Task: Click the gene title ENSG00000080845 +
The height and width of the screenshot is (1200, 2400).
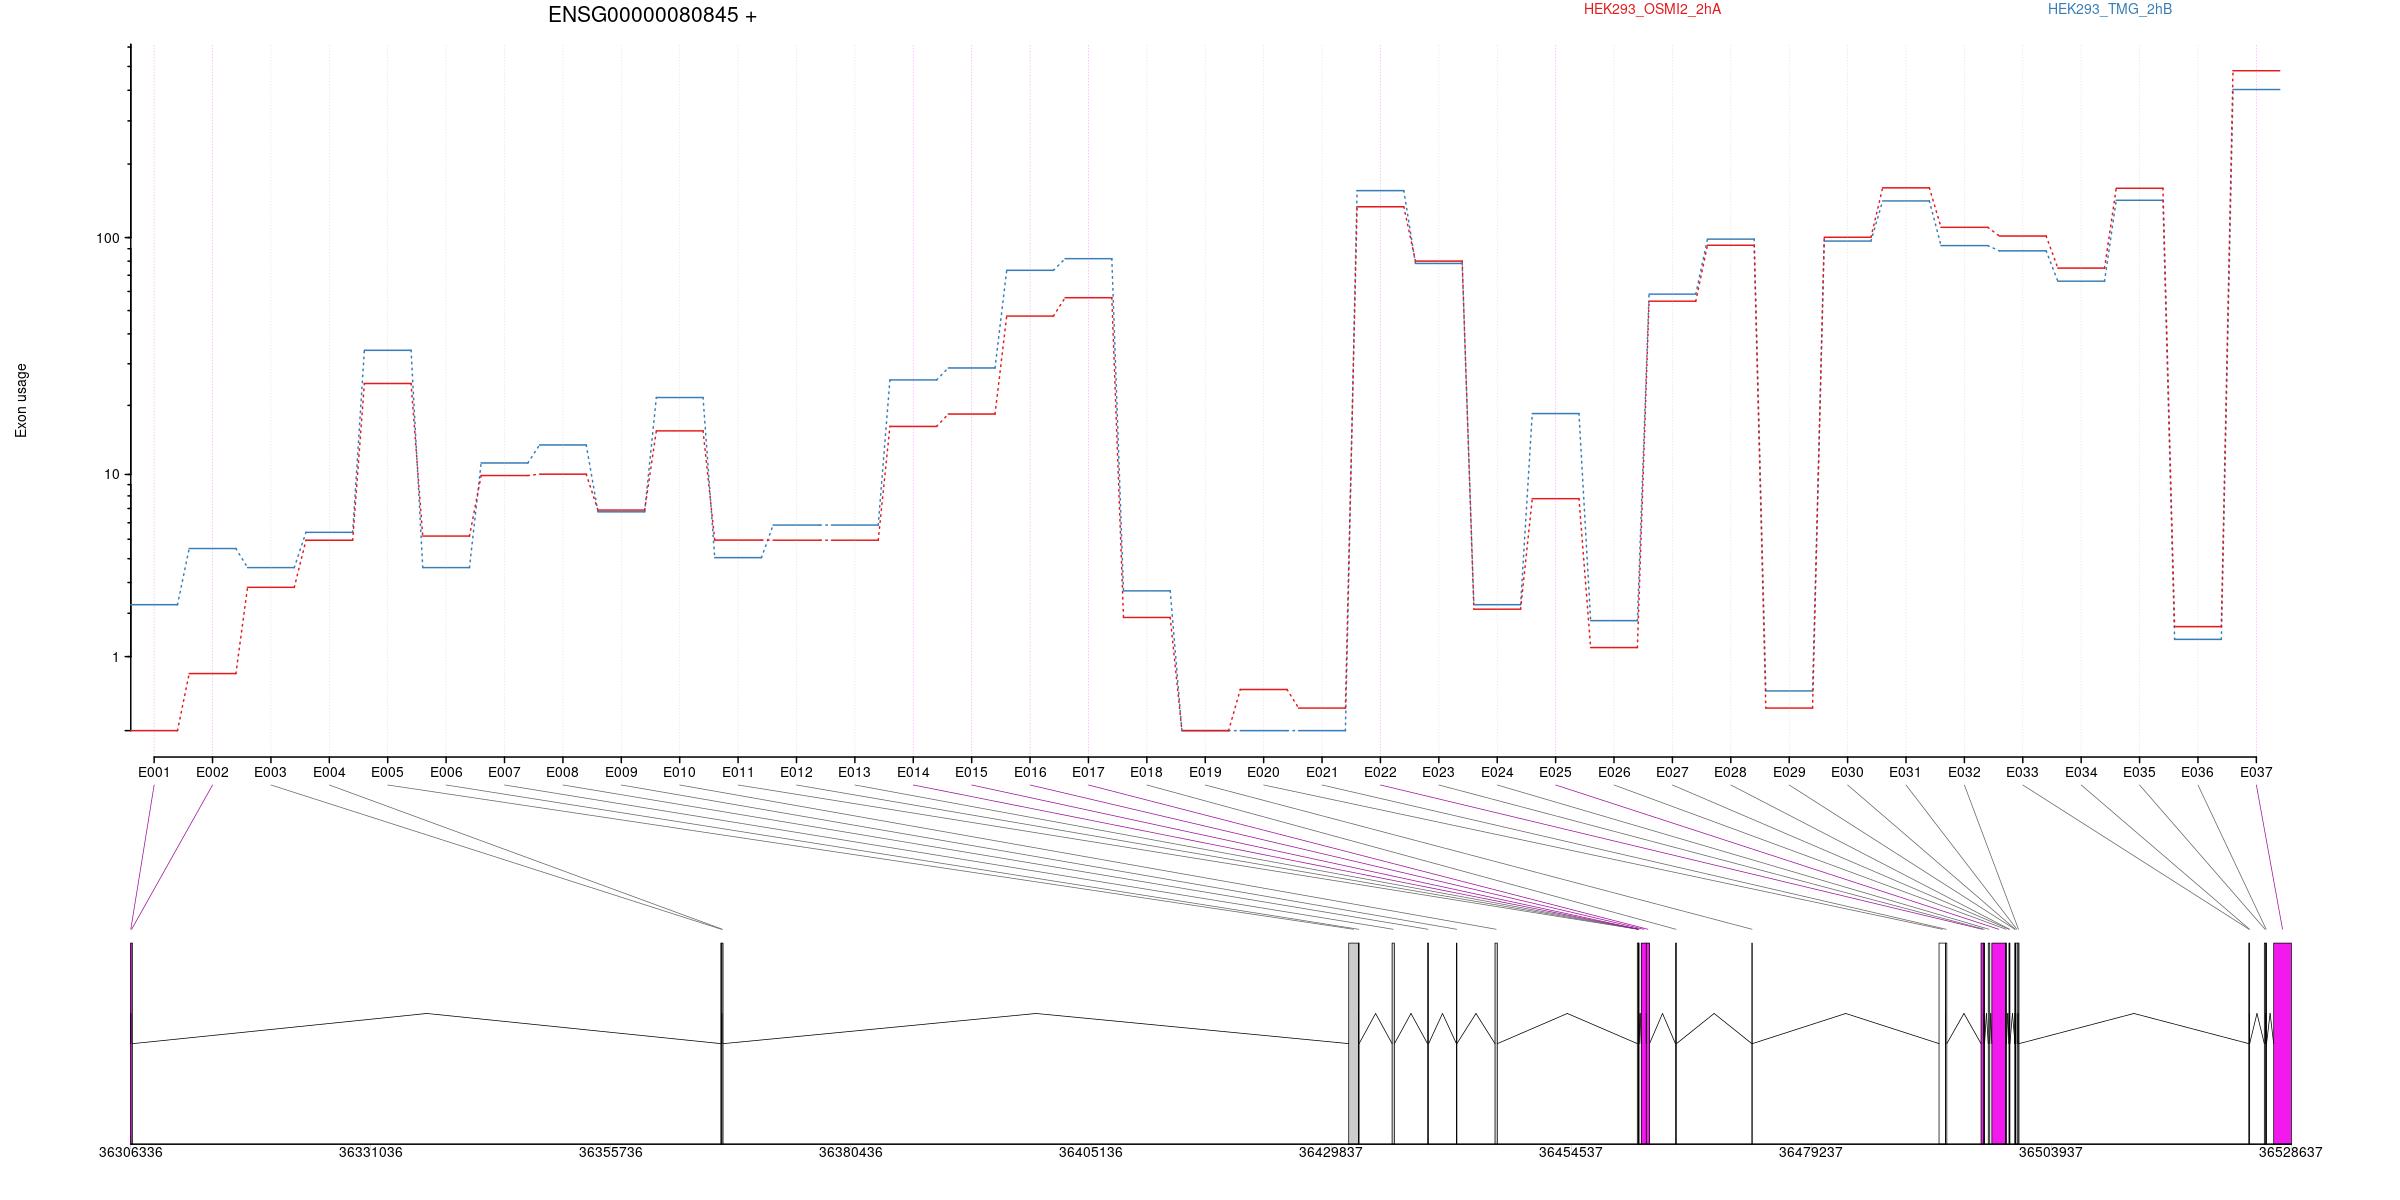Action: point(652,15)
